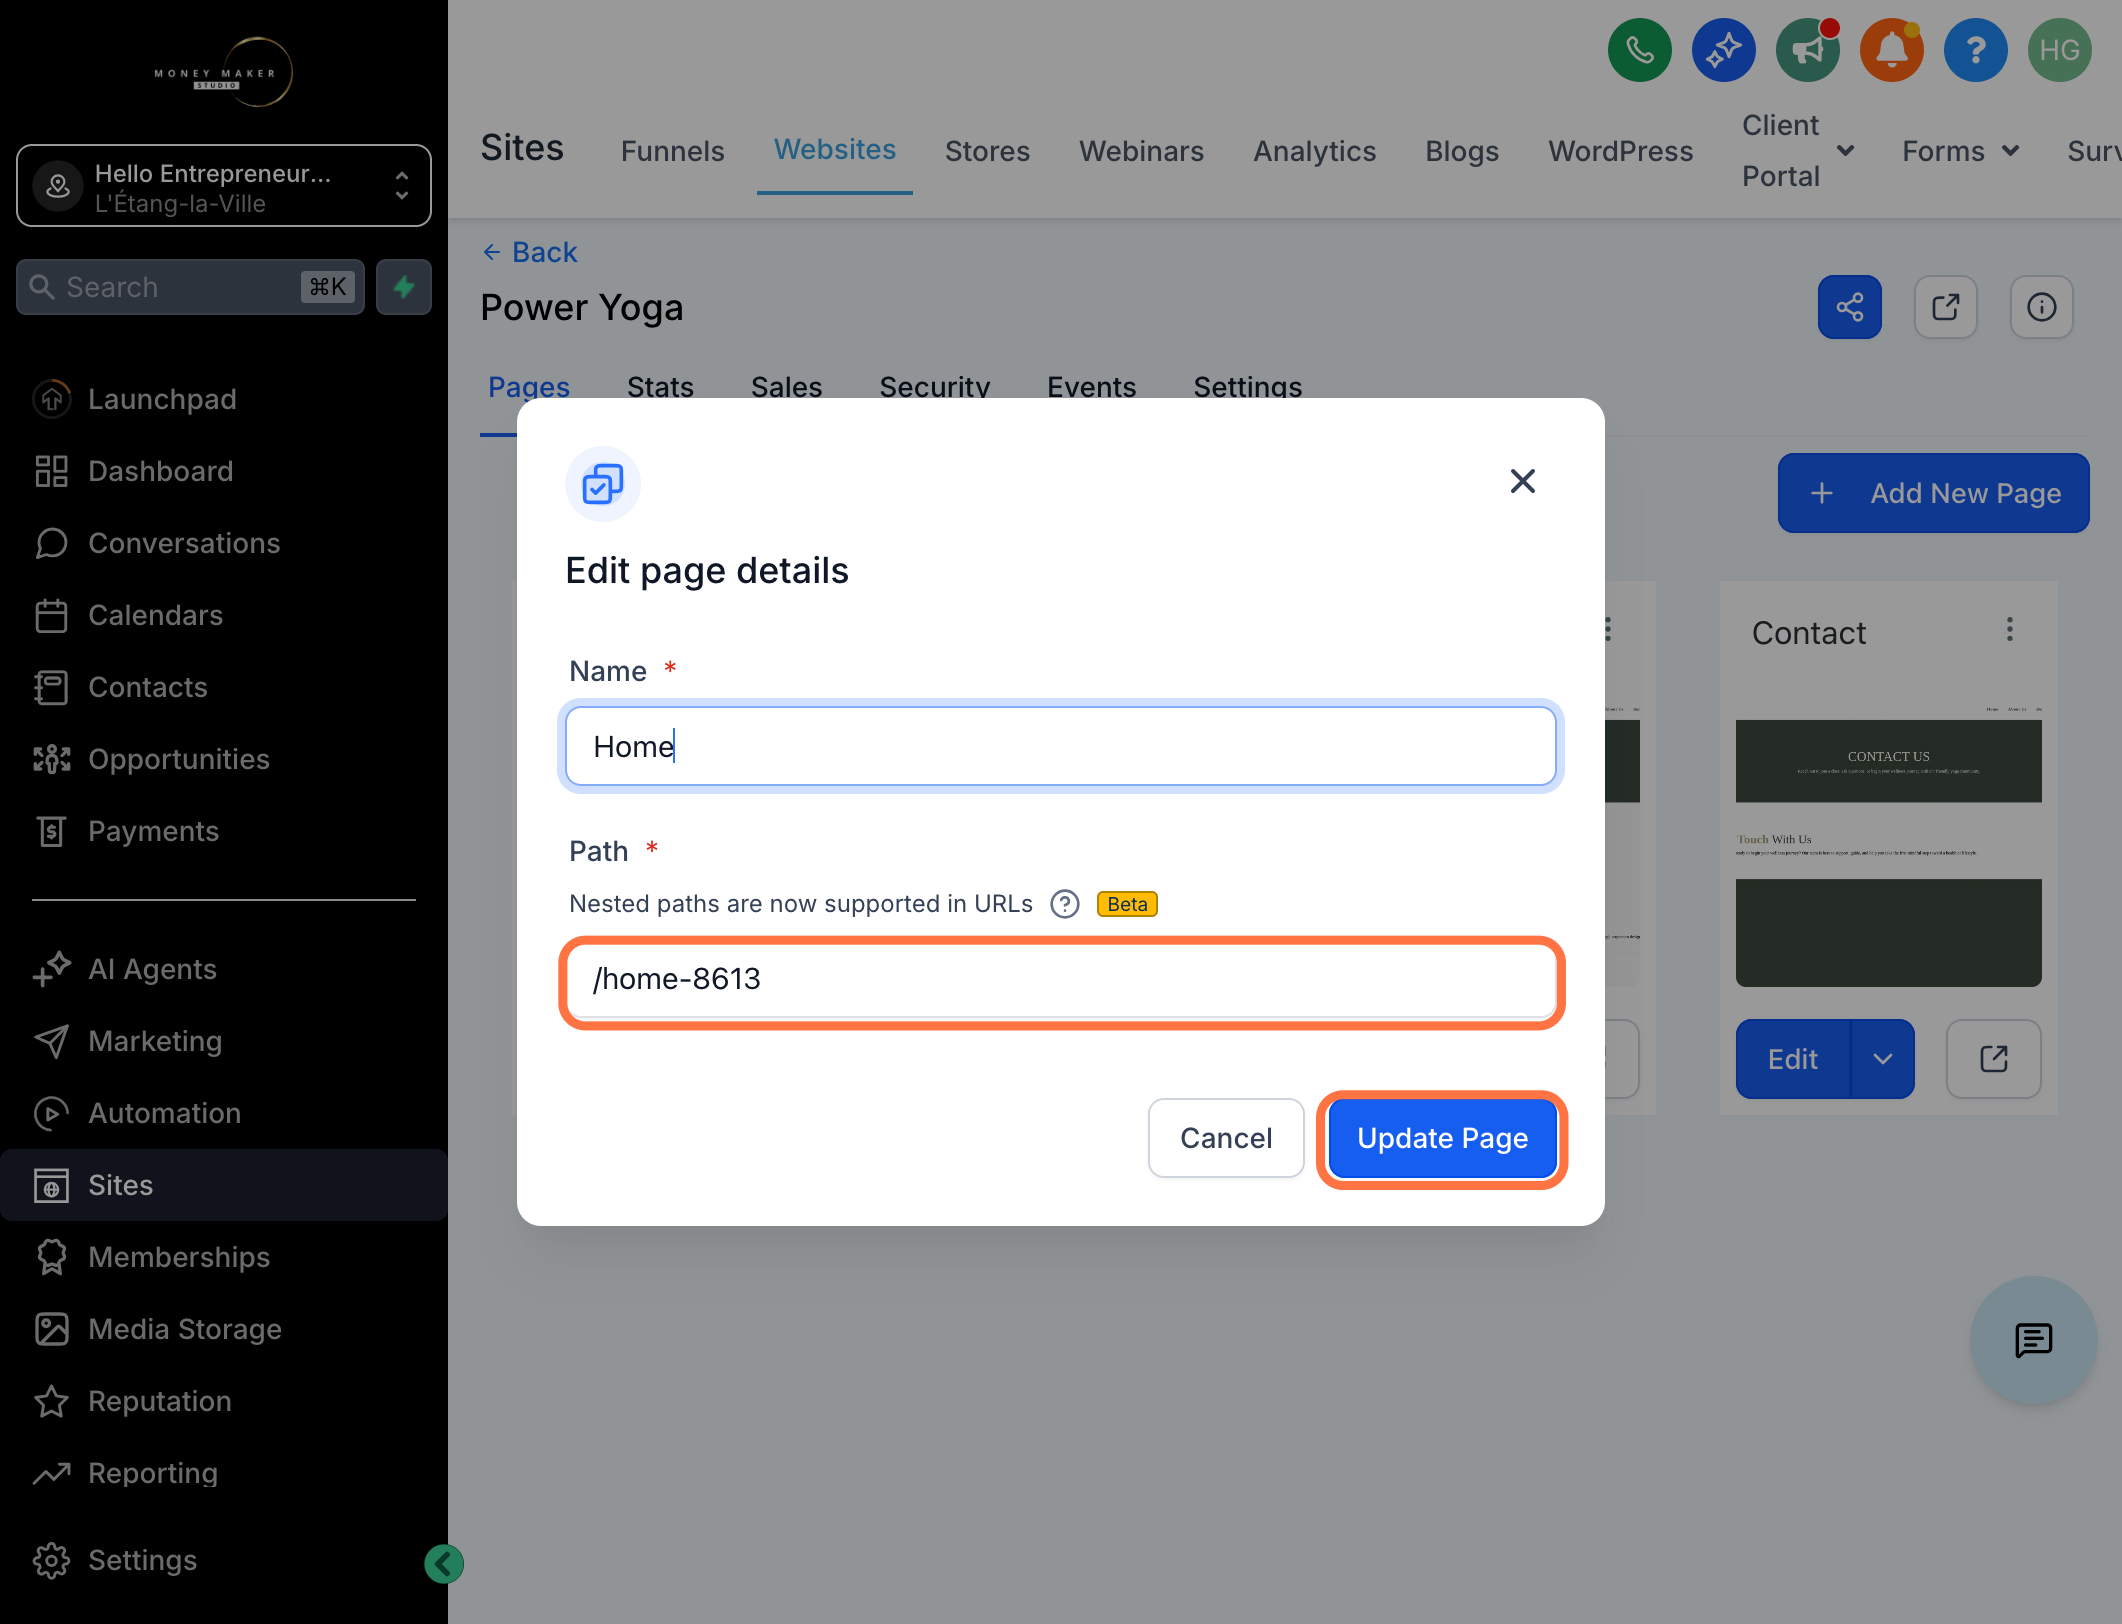Go to the Webinars tab
The image size is (2122, 1624).
pyautogui.click(x=1141, y=151)
